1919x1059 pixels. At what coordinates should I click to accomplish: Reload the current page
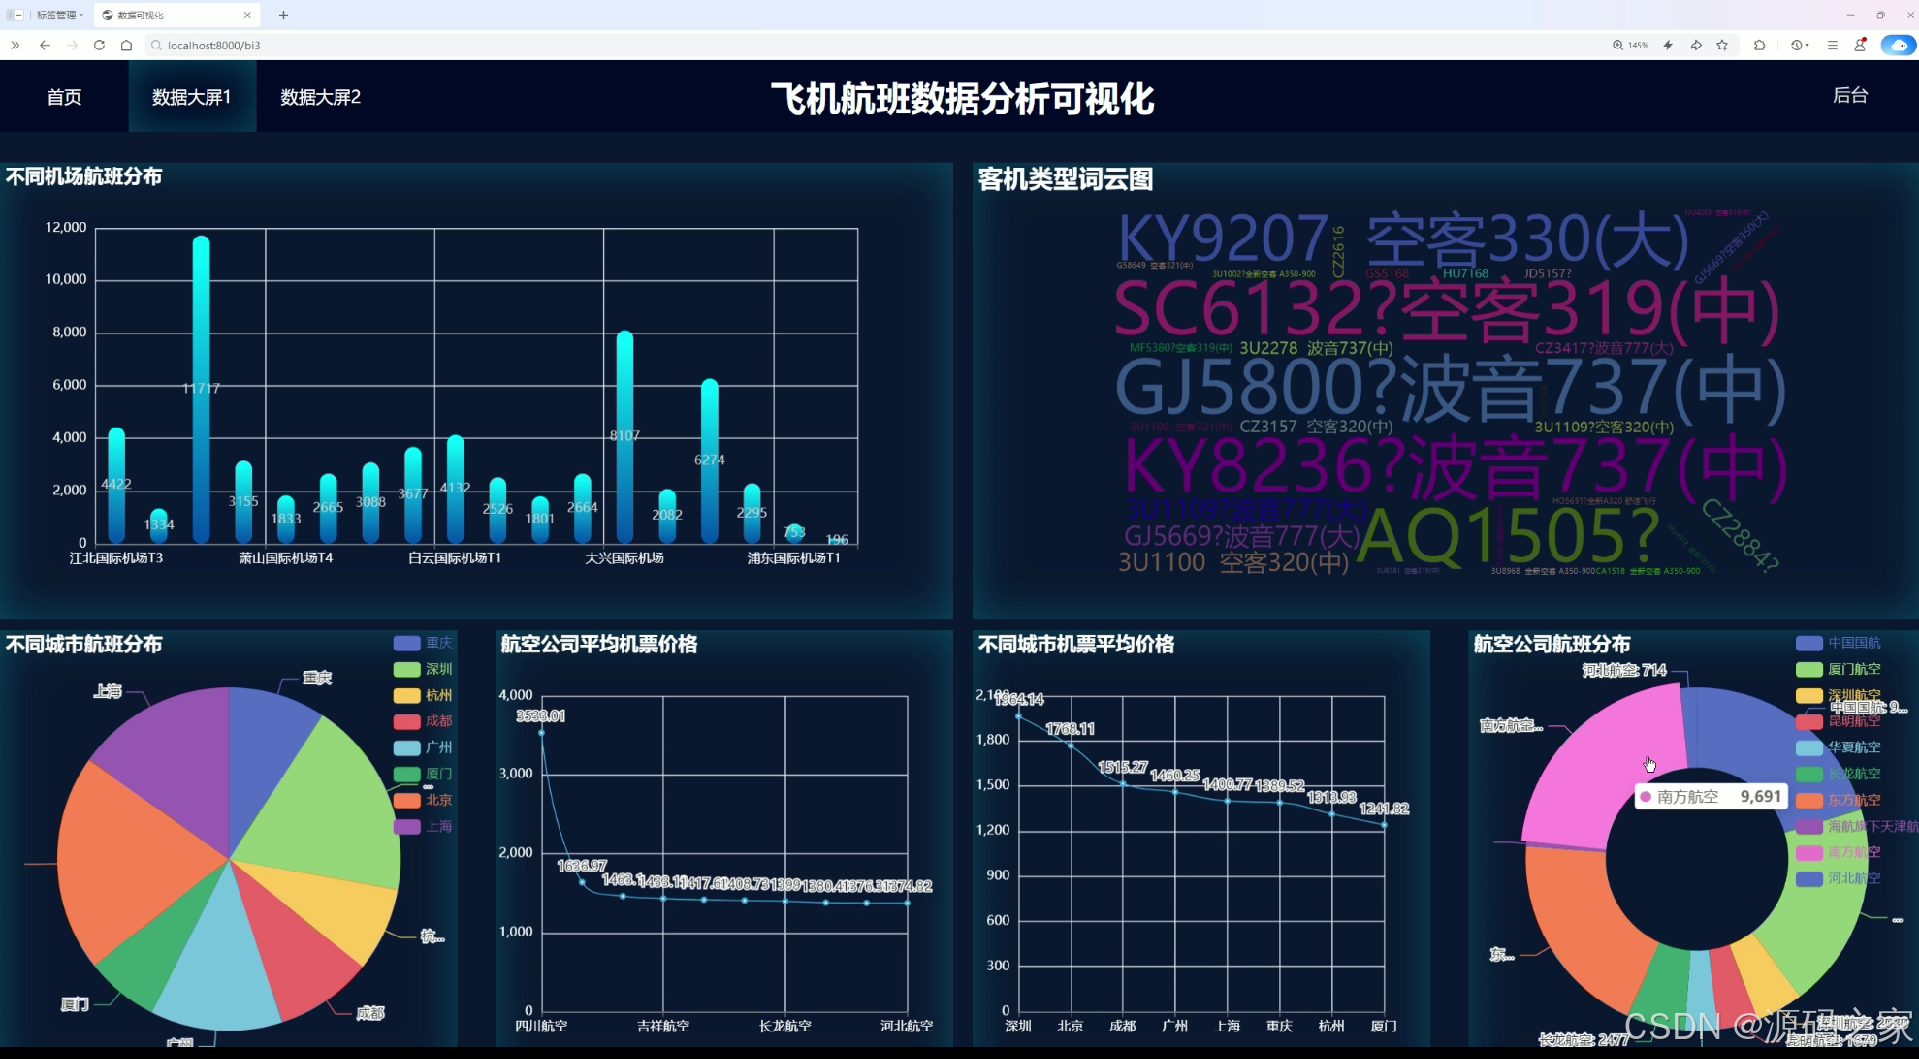[99, 45]
